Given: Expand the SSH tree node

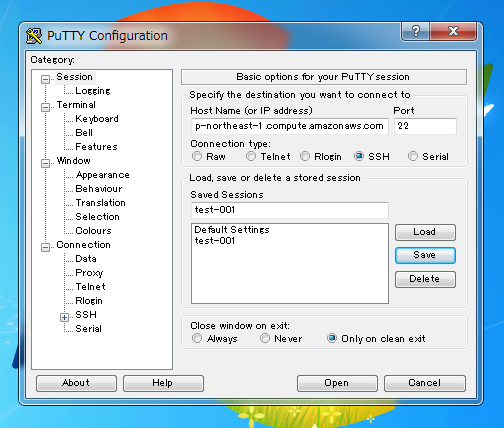Looking at the screenshot, I should pos(65,317).
